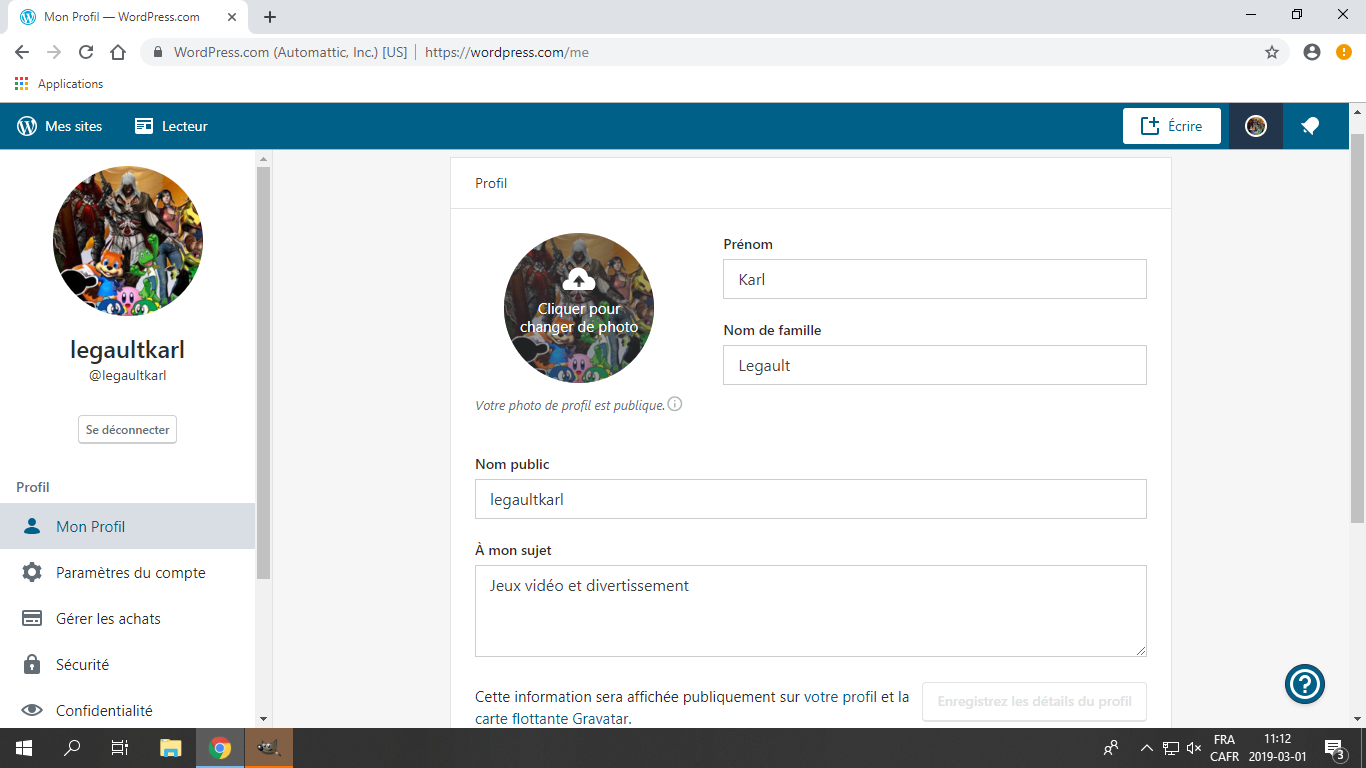The height and width of the screenshot is (768, 1366).
Task: Click the Nom public input field
Action: pyautogui.click(x=810, y=499)
